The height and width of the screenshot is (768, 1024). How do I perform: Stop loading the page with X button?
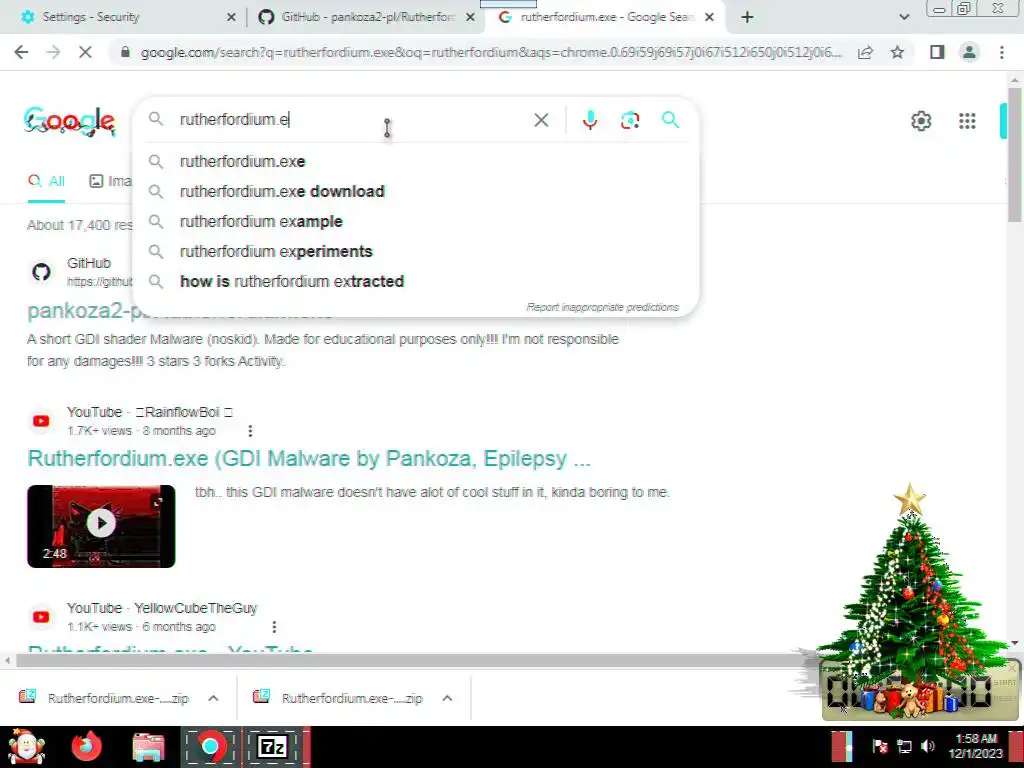click(x=85, y=52)
